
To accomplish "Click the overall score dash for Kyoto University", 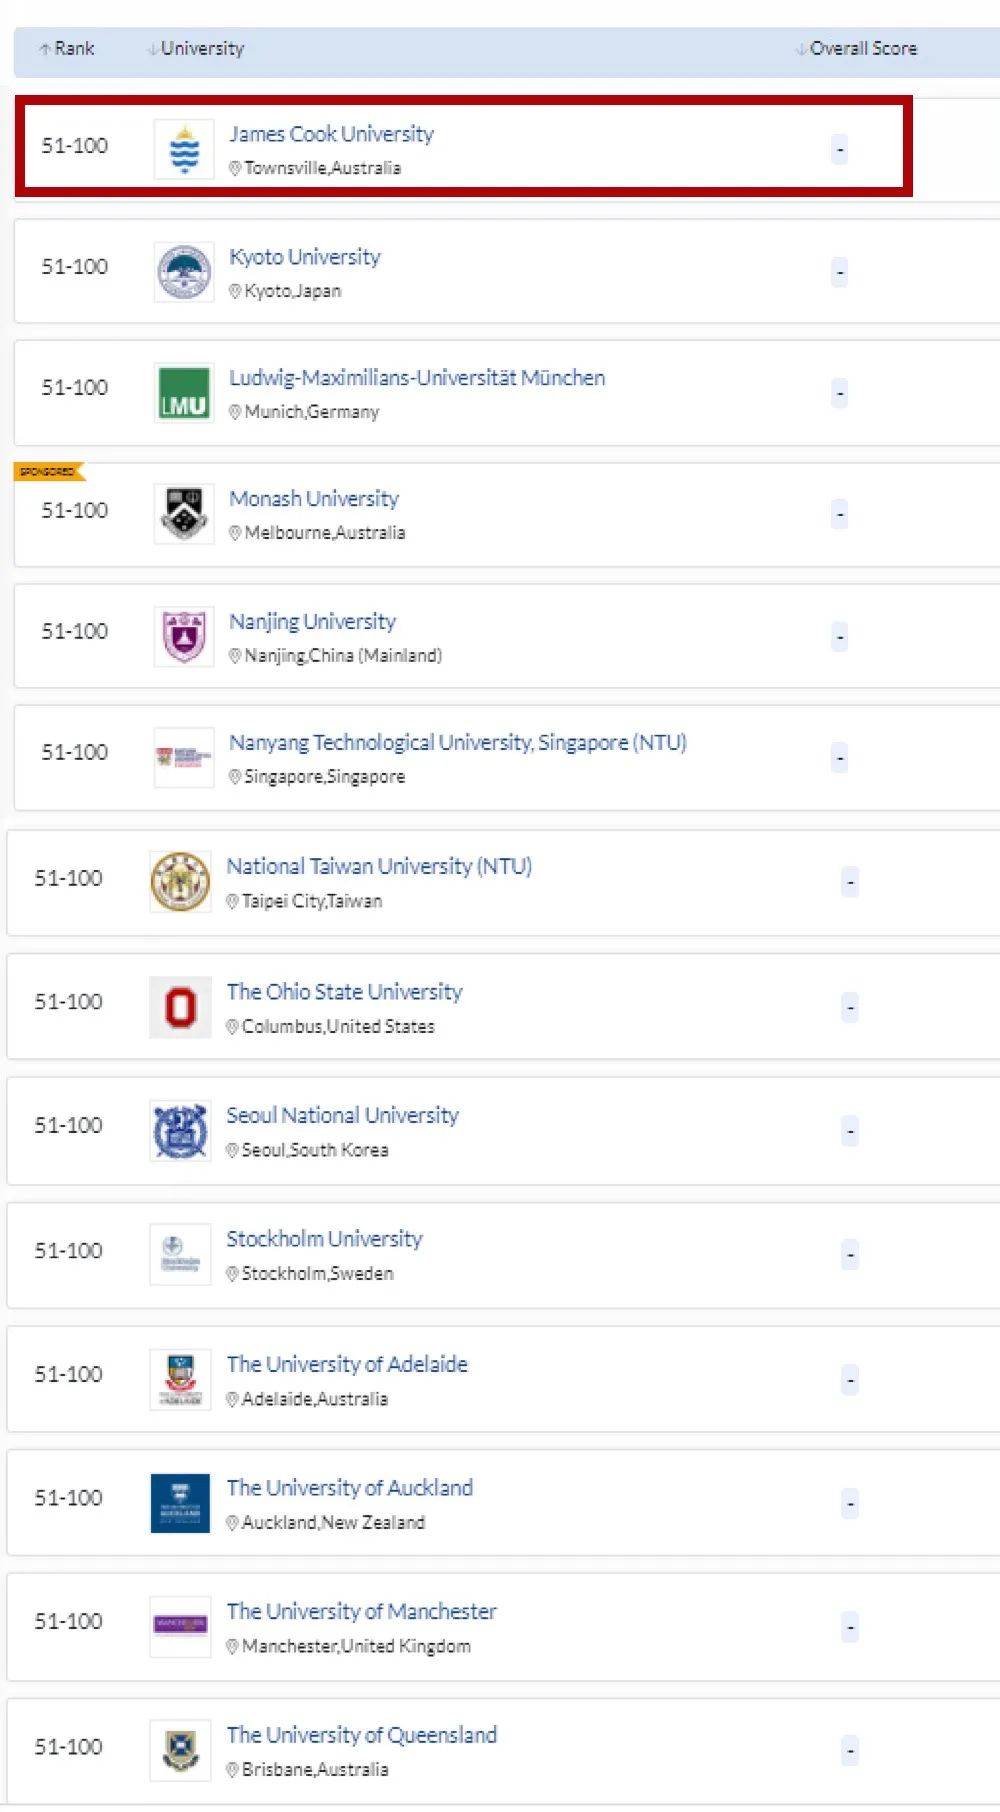I will pyautogui.click(x=840, y=272).
